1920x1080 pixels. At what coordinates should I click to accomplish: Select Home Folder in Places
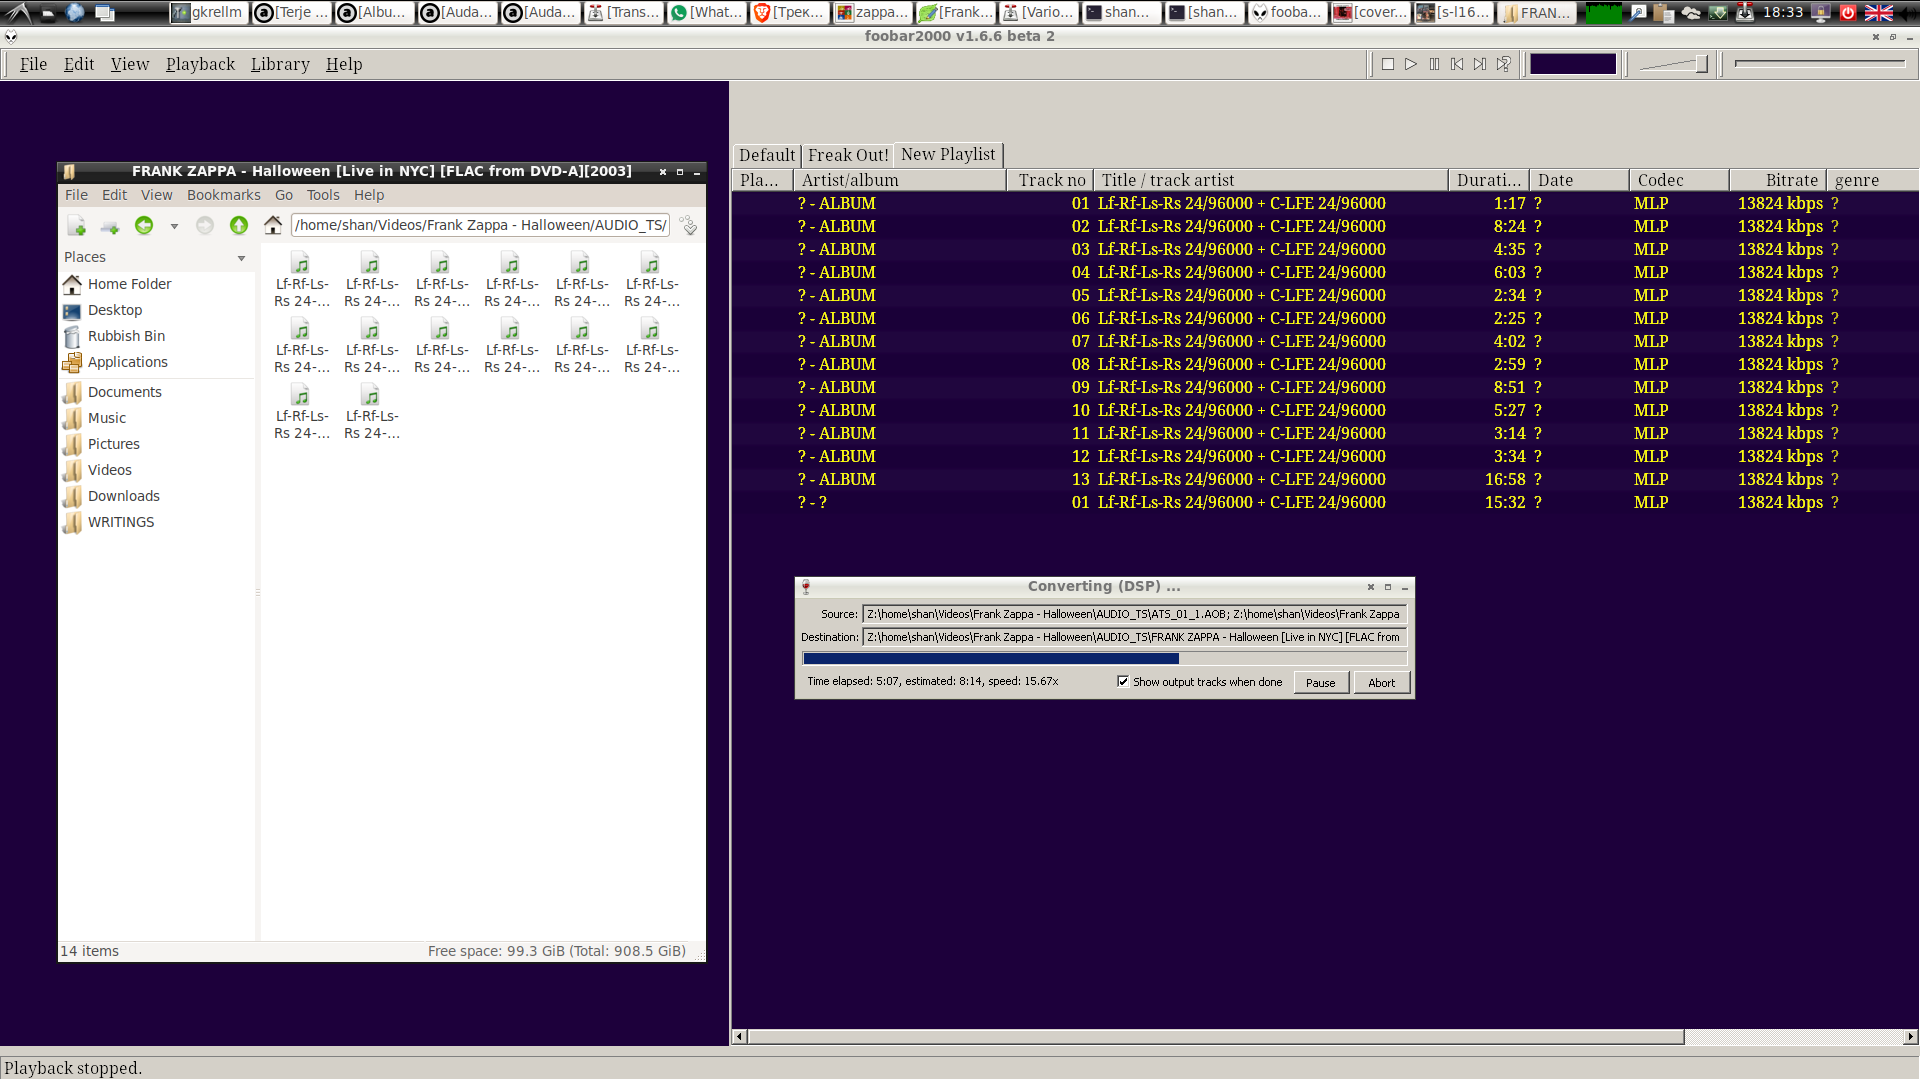(129, 284)
